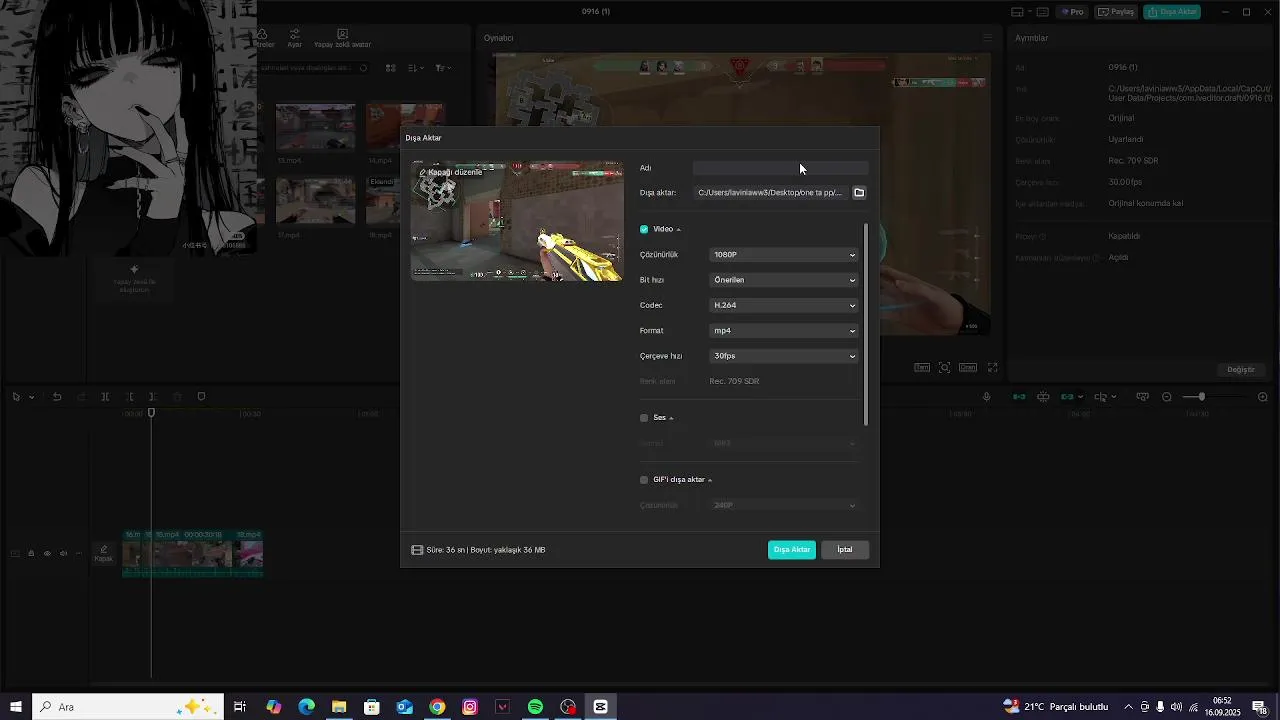Cancel export with İptal button
The image size is (1280, 720).
pos(845,550)
